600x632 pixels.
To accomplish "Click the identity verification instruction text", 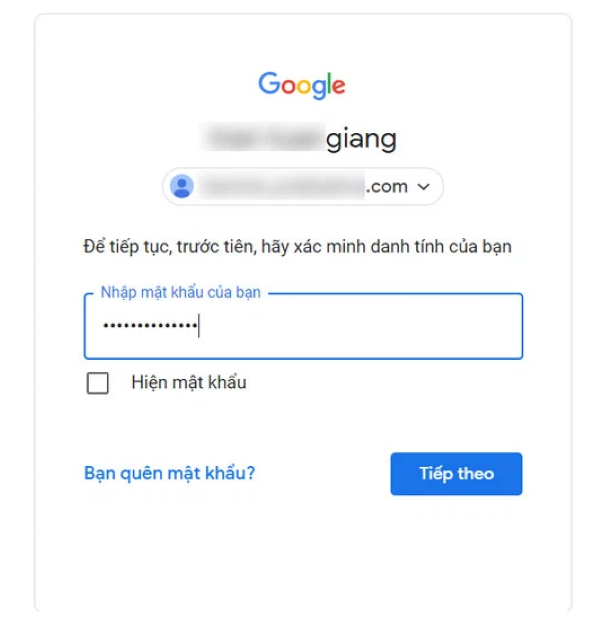I will click(x=297, y=246).
